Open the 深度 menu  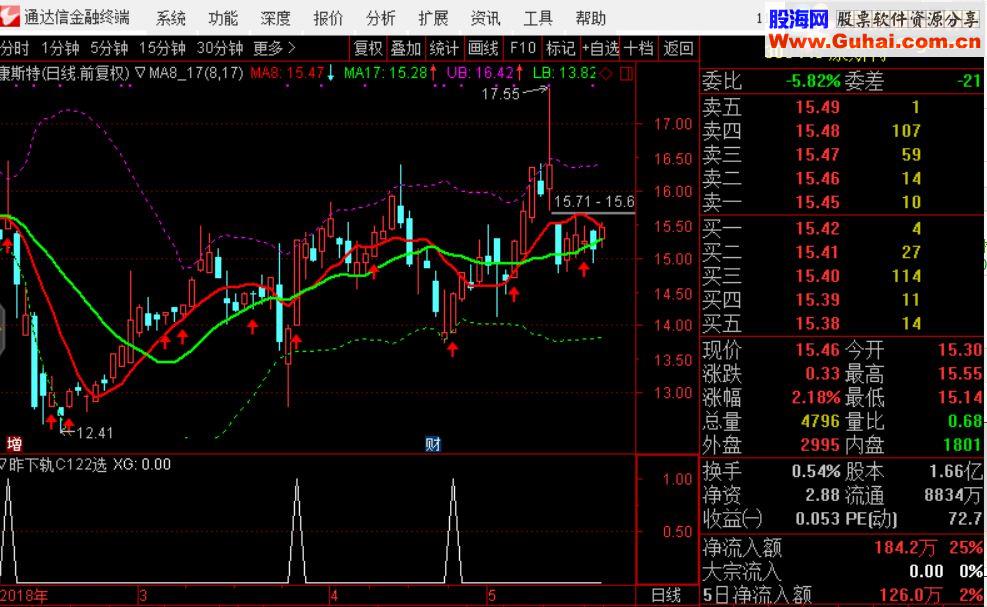(276, 18)
